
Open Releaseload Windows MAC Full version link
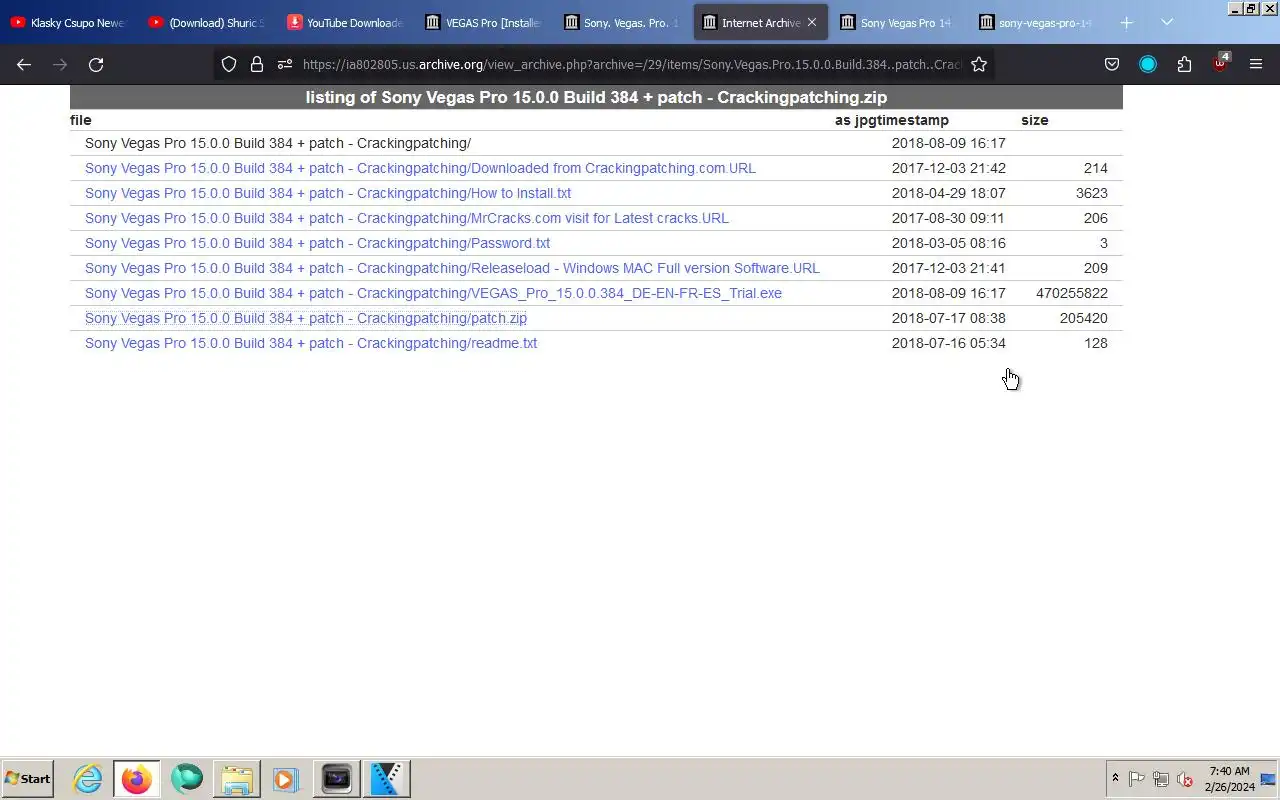click(452, 268)
